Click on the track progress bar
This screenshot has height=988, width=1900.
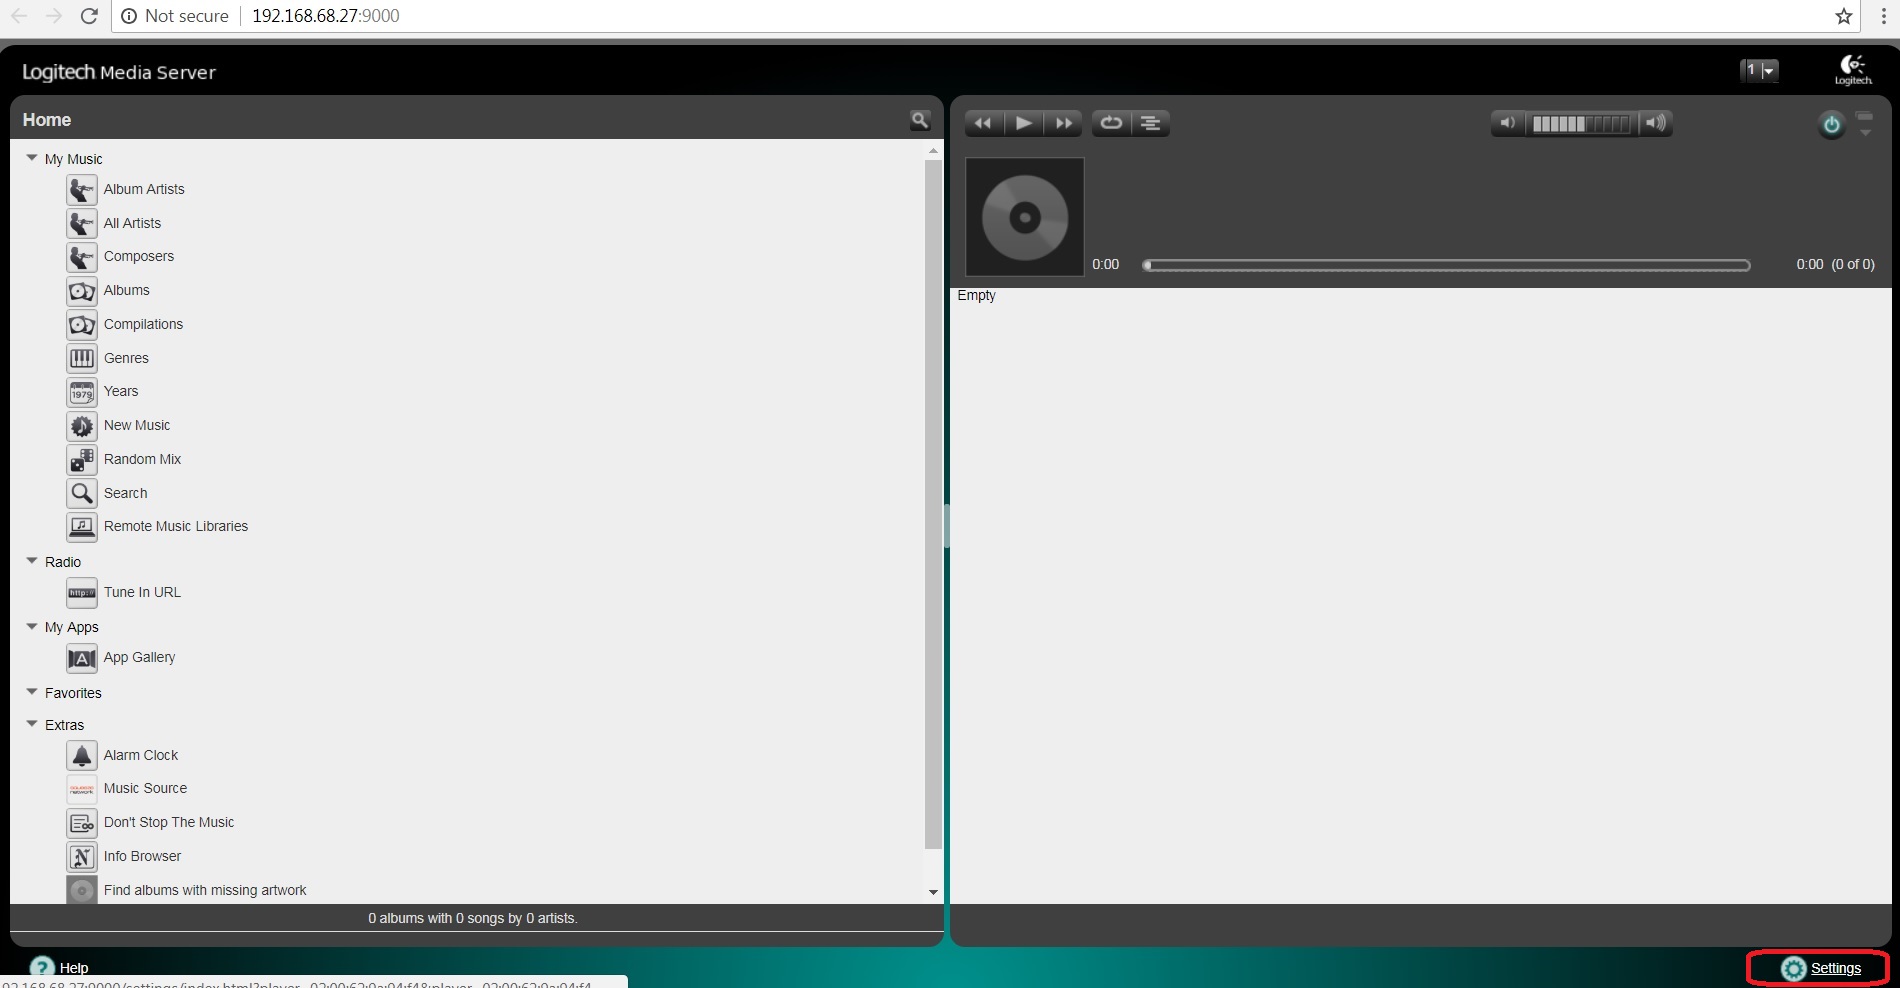coord(1446,265)
